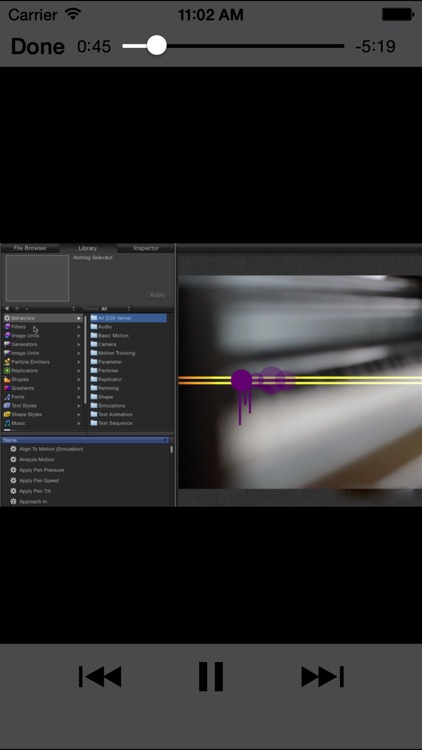Open the Simulations folder icon
Screen dimensions: 422x750
(94, 406)
